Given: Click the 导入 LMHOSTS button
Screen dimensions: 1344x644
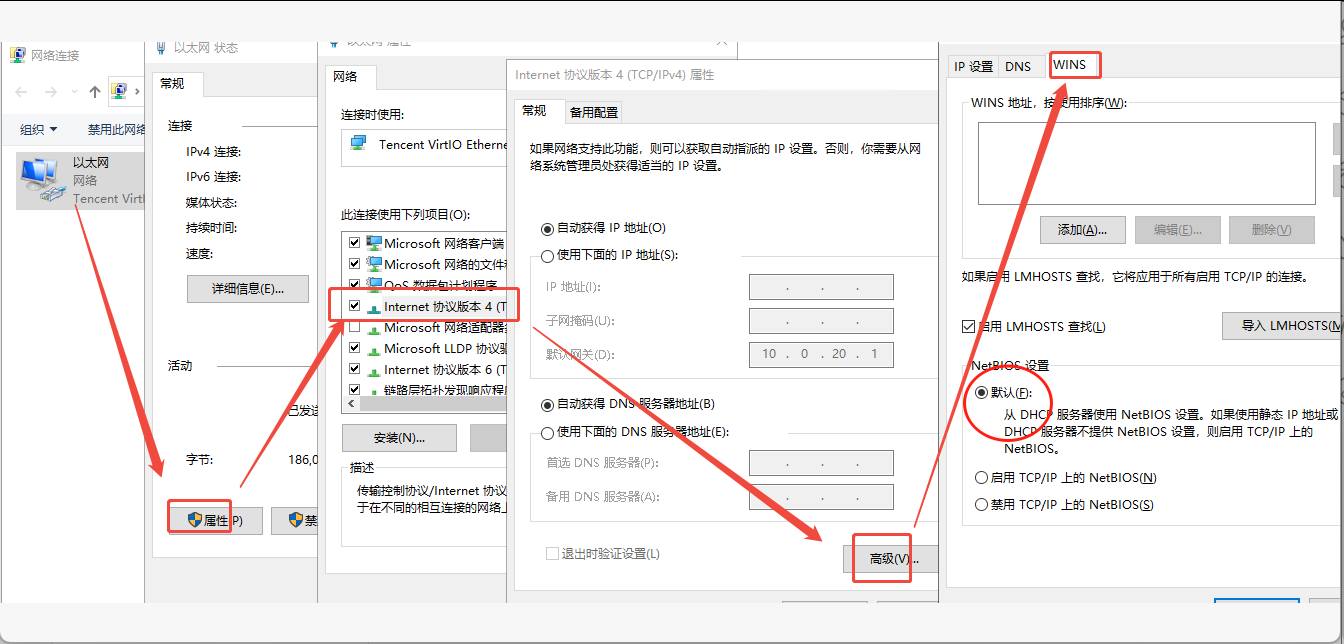Looking at the screenshot, I should point(1283,326).
